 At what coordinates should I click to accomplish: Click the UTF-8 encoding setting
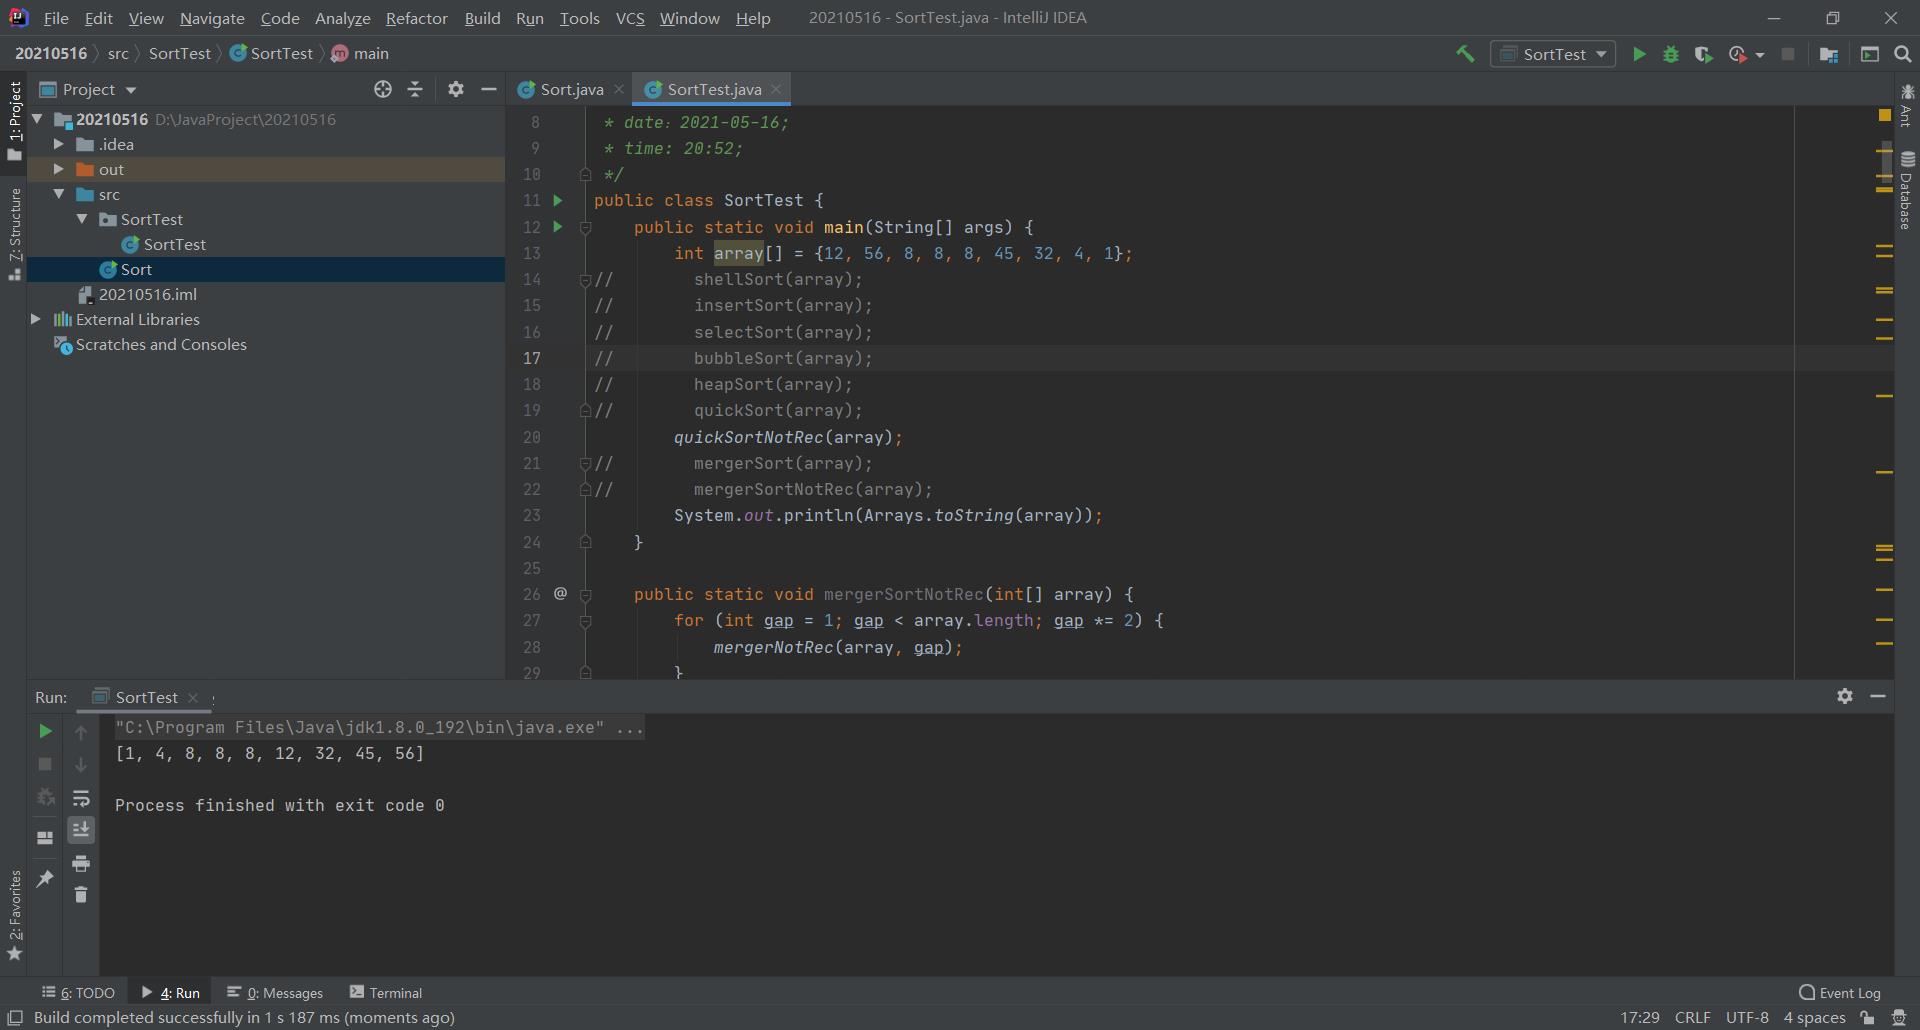pyautogui.click(x=1747, y=1017)
